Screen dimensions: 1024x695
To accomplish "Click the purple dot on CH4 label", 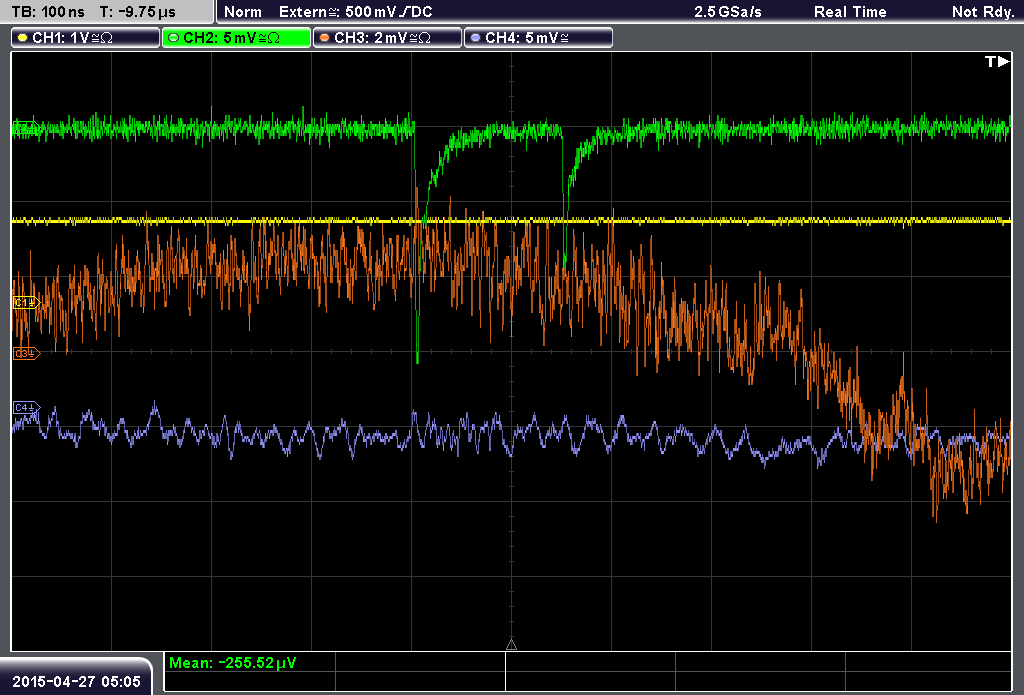I will [475, 38].
